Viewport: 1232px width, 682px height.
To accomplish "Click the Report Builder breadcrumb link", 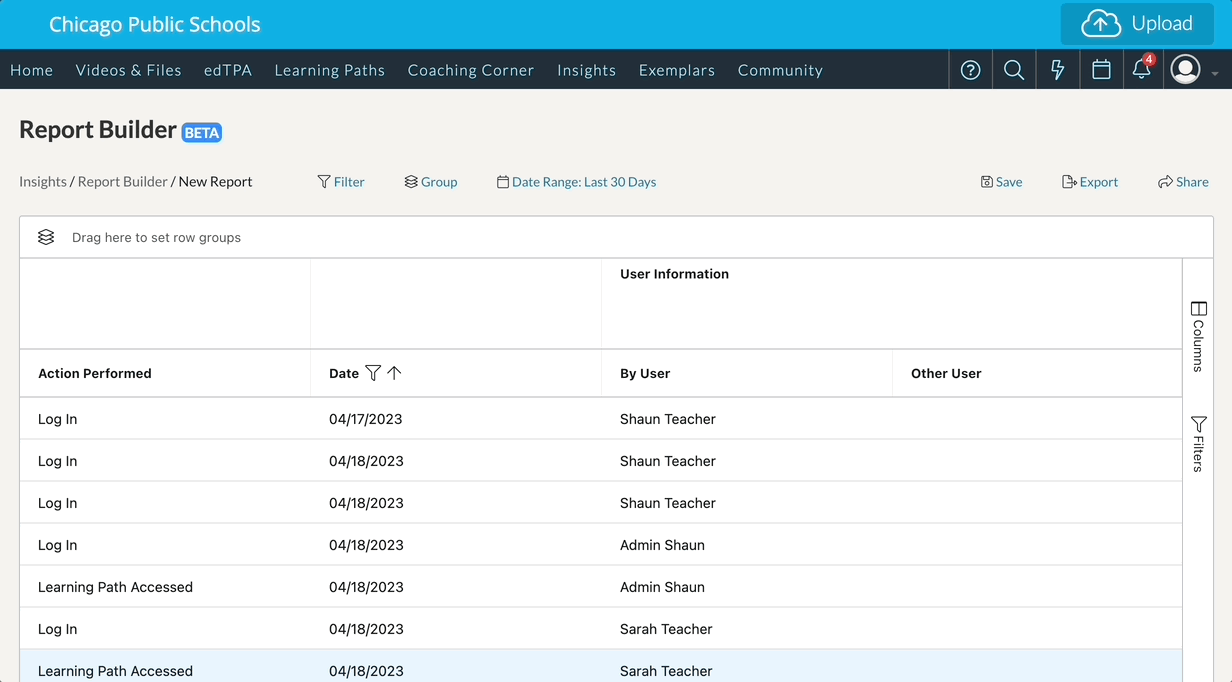I will pos(122,182).
